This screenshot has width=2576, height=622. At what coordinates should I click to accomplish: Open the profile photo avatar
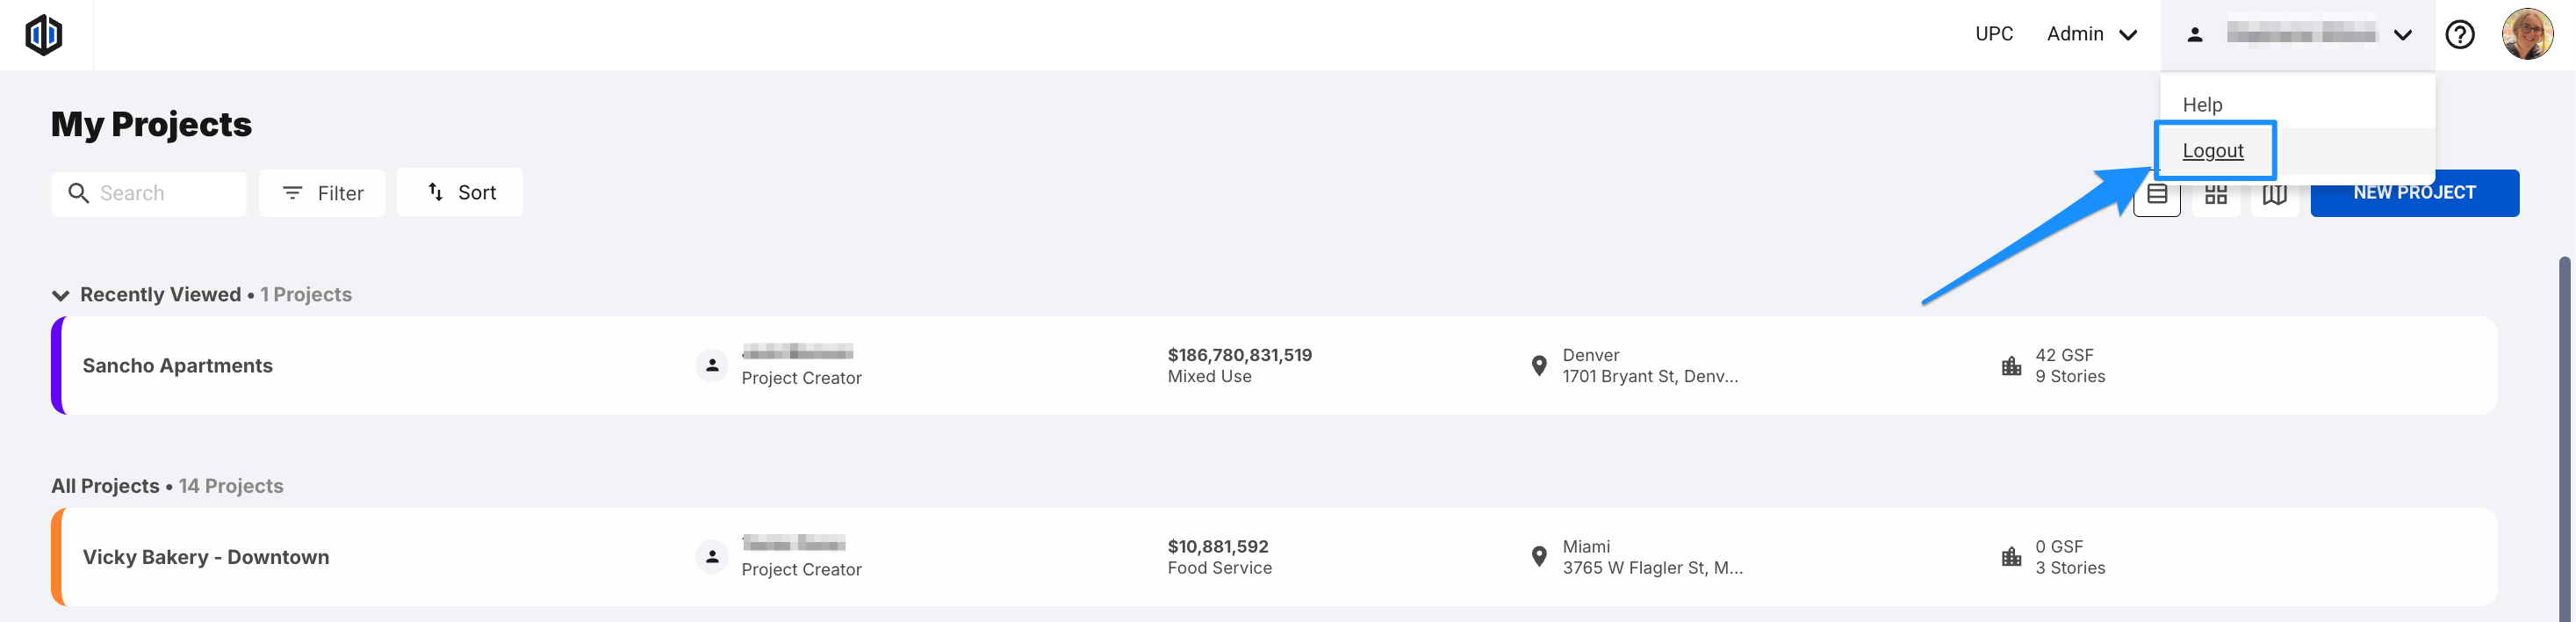click(x=2527, y=35)
